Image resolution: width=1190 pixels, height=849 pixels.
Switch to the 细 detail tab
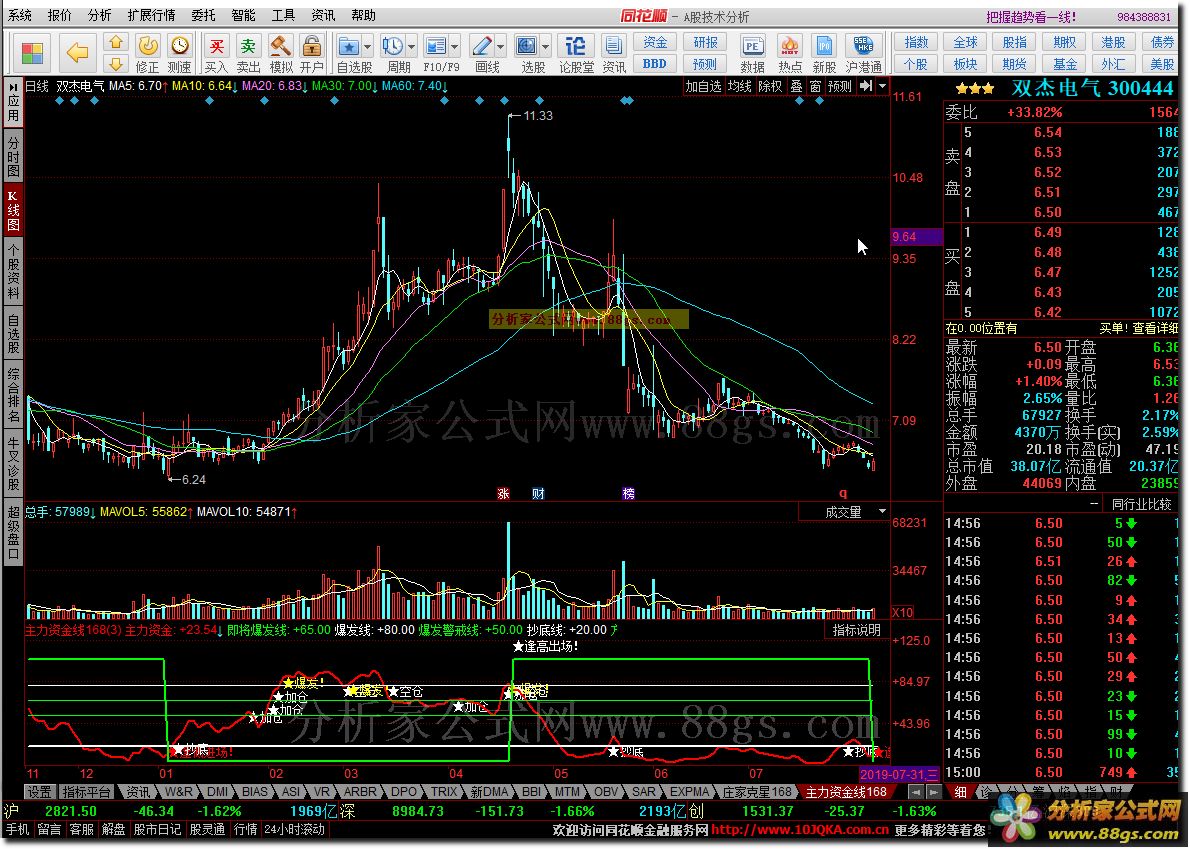pyautogui.click(x=960, y=792)
